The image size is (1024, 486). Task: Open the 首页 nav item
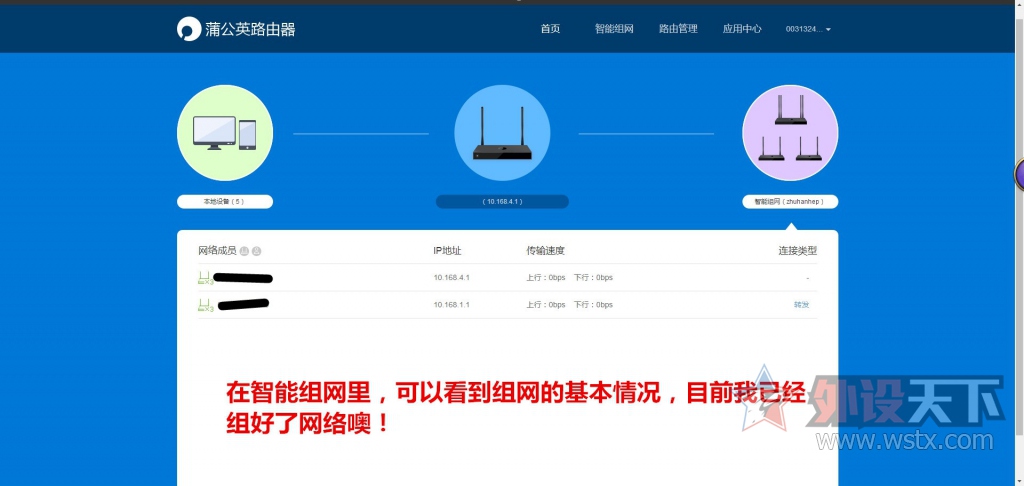550,29
